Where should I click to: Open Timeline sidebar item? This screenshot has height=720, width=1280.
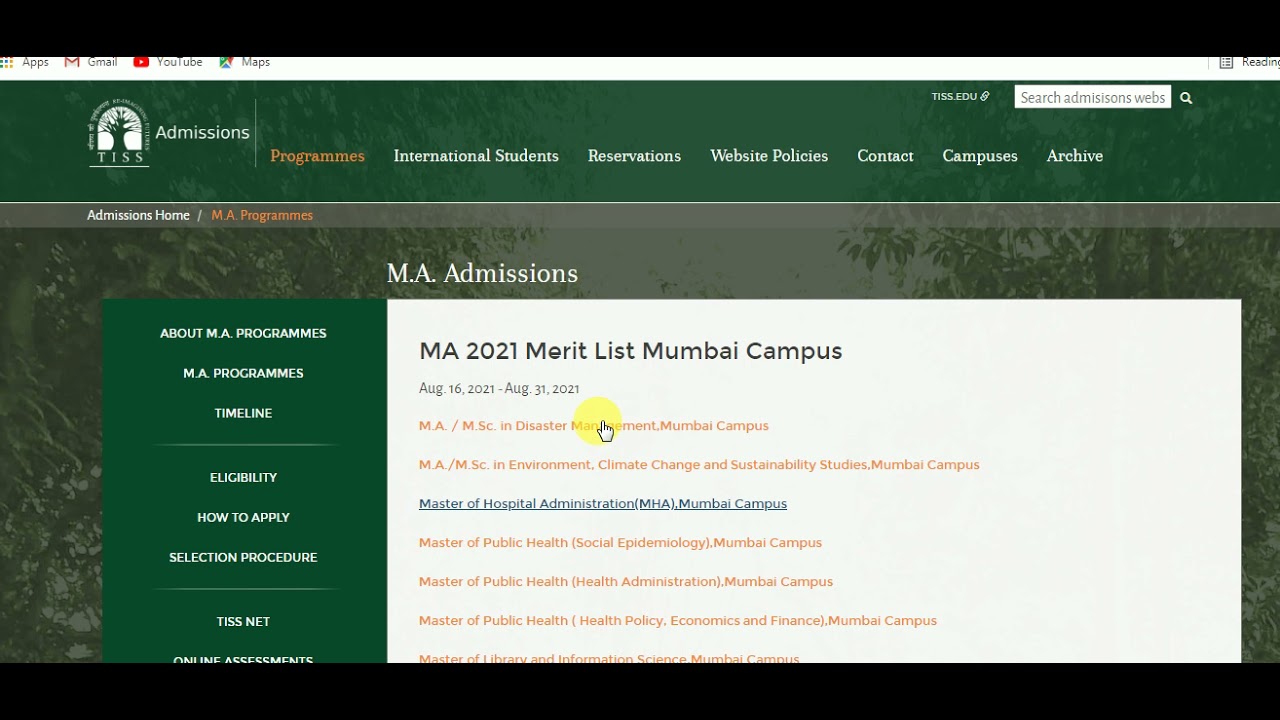pyautogui.click(x=243, y=413)
